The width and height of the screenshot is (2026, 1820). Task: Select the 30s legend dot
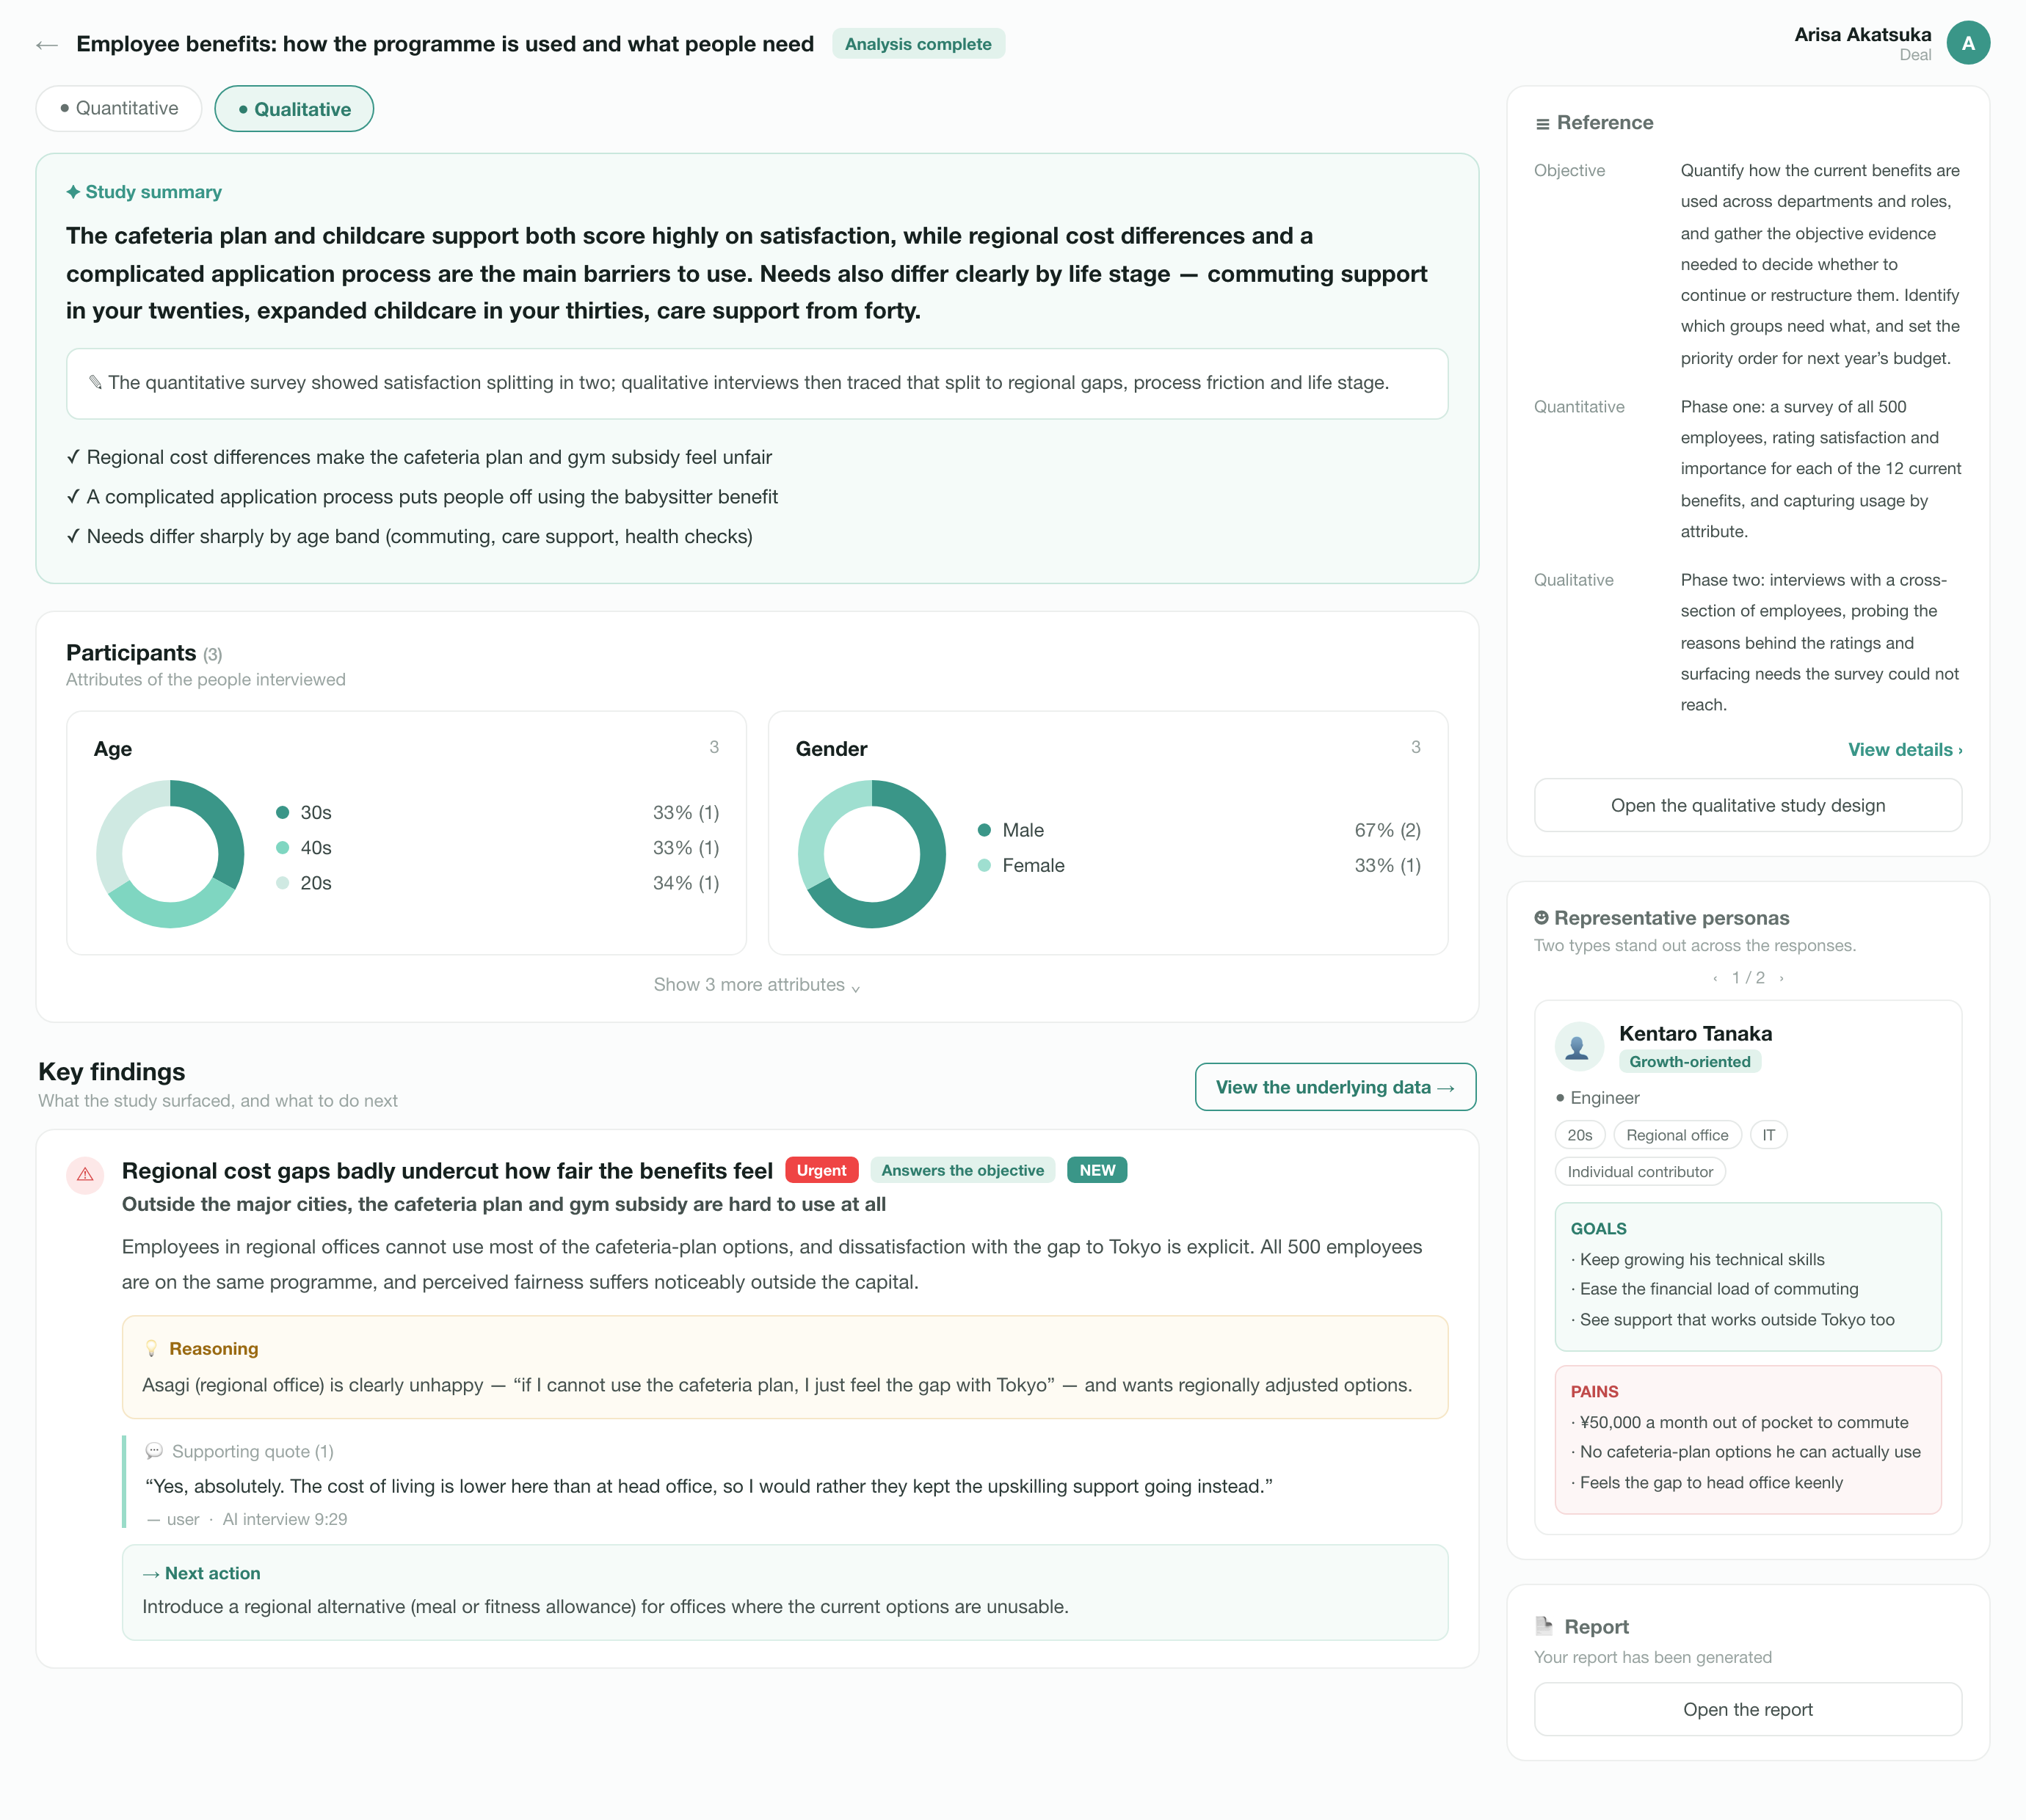pyautogui.click(x=282, y=812)
